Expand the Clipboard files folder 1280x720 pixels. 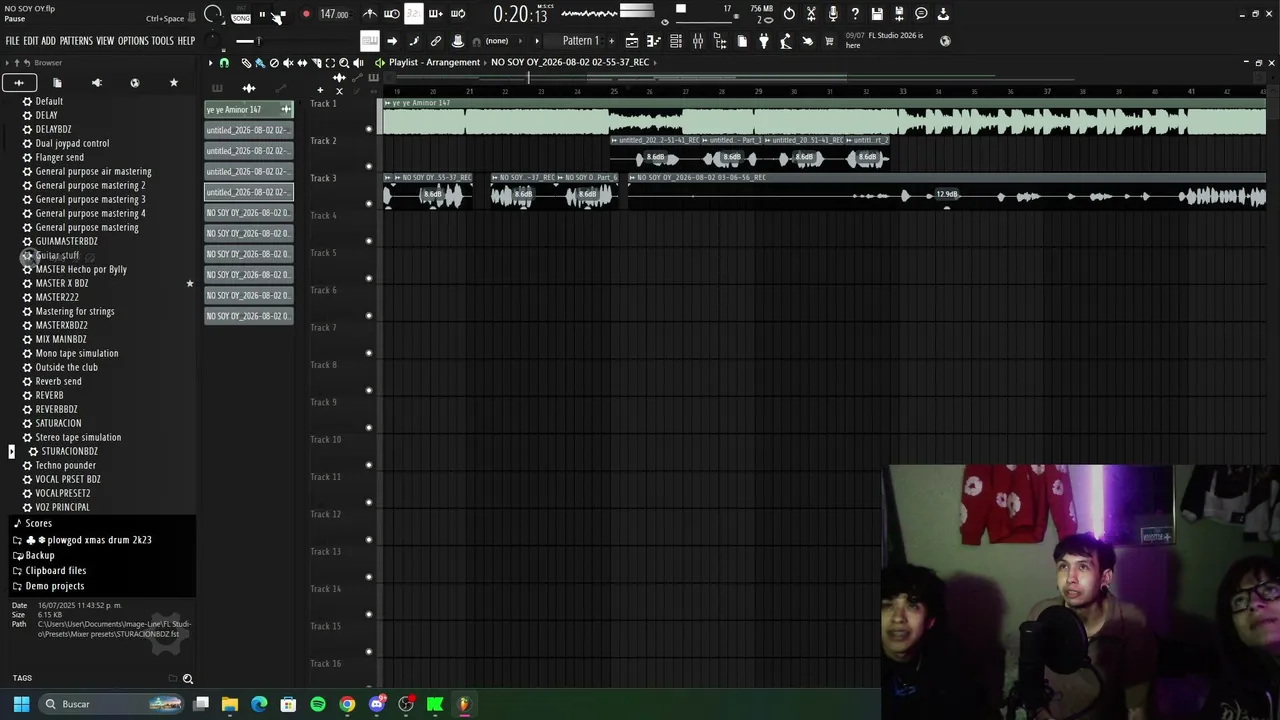tap(56, 570)
